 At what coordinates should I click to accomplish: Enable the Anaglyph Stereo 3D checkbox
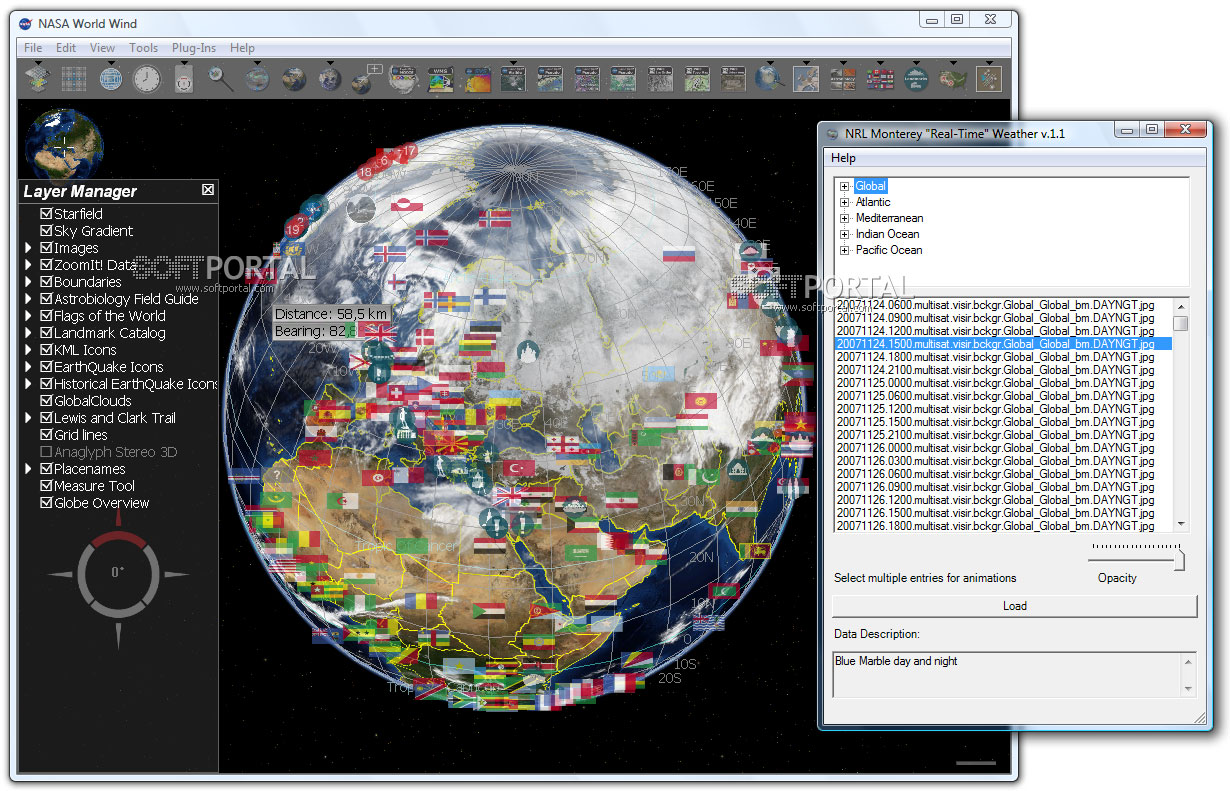pyautogui.click(x=46, y=452)
